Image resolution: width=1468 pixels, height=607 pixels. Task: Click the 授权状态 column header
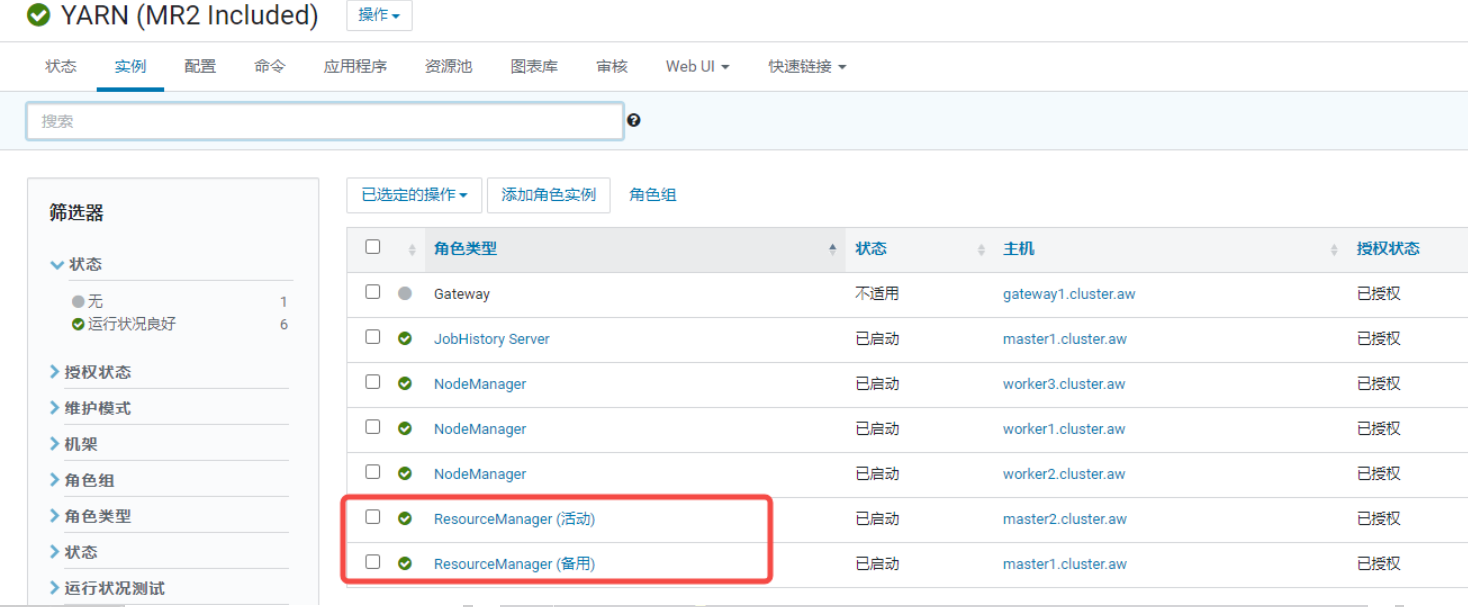(1388, 249)
